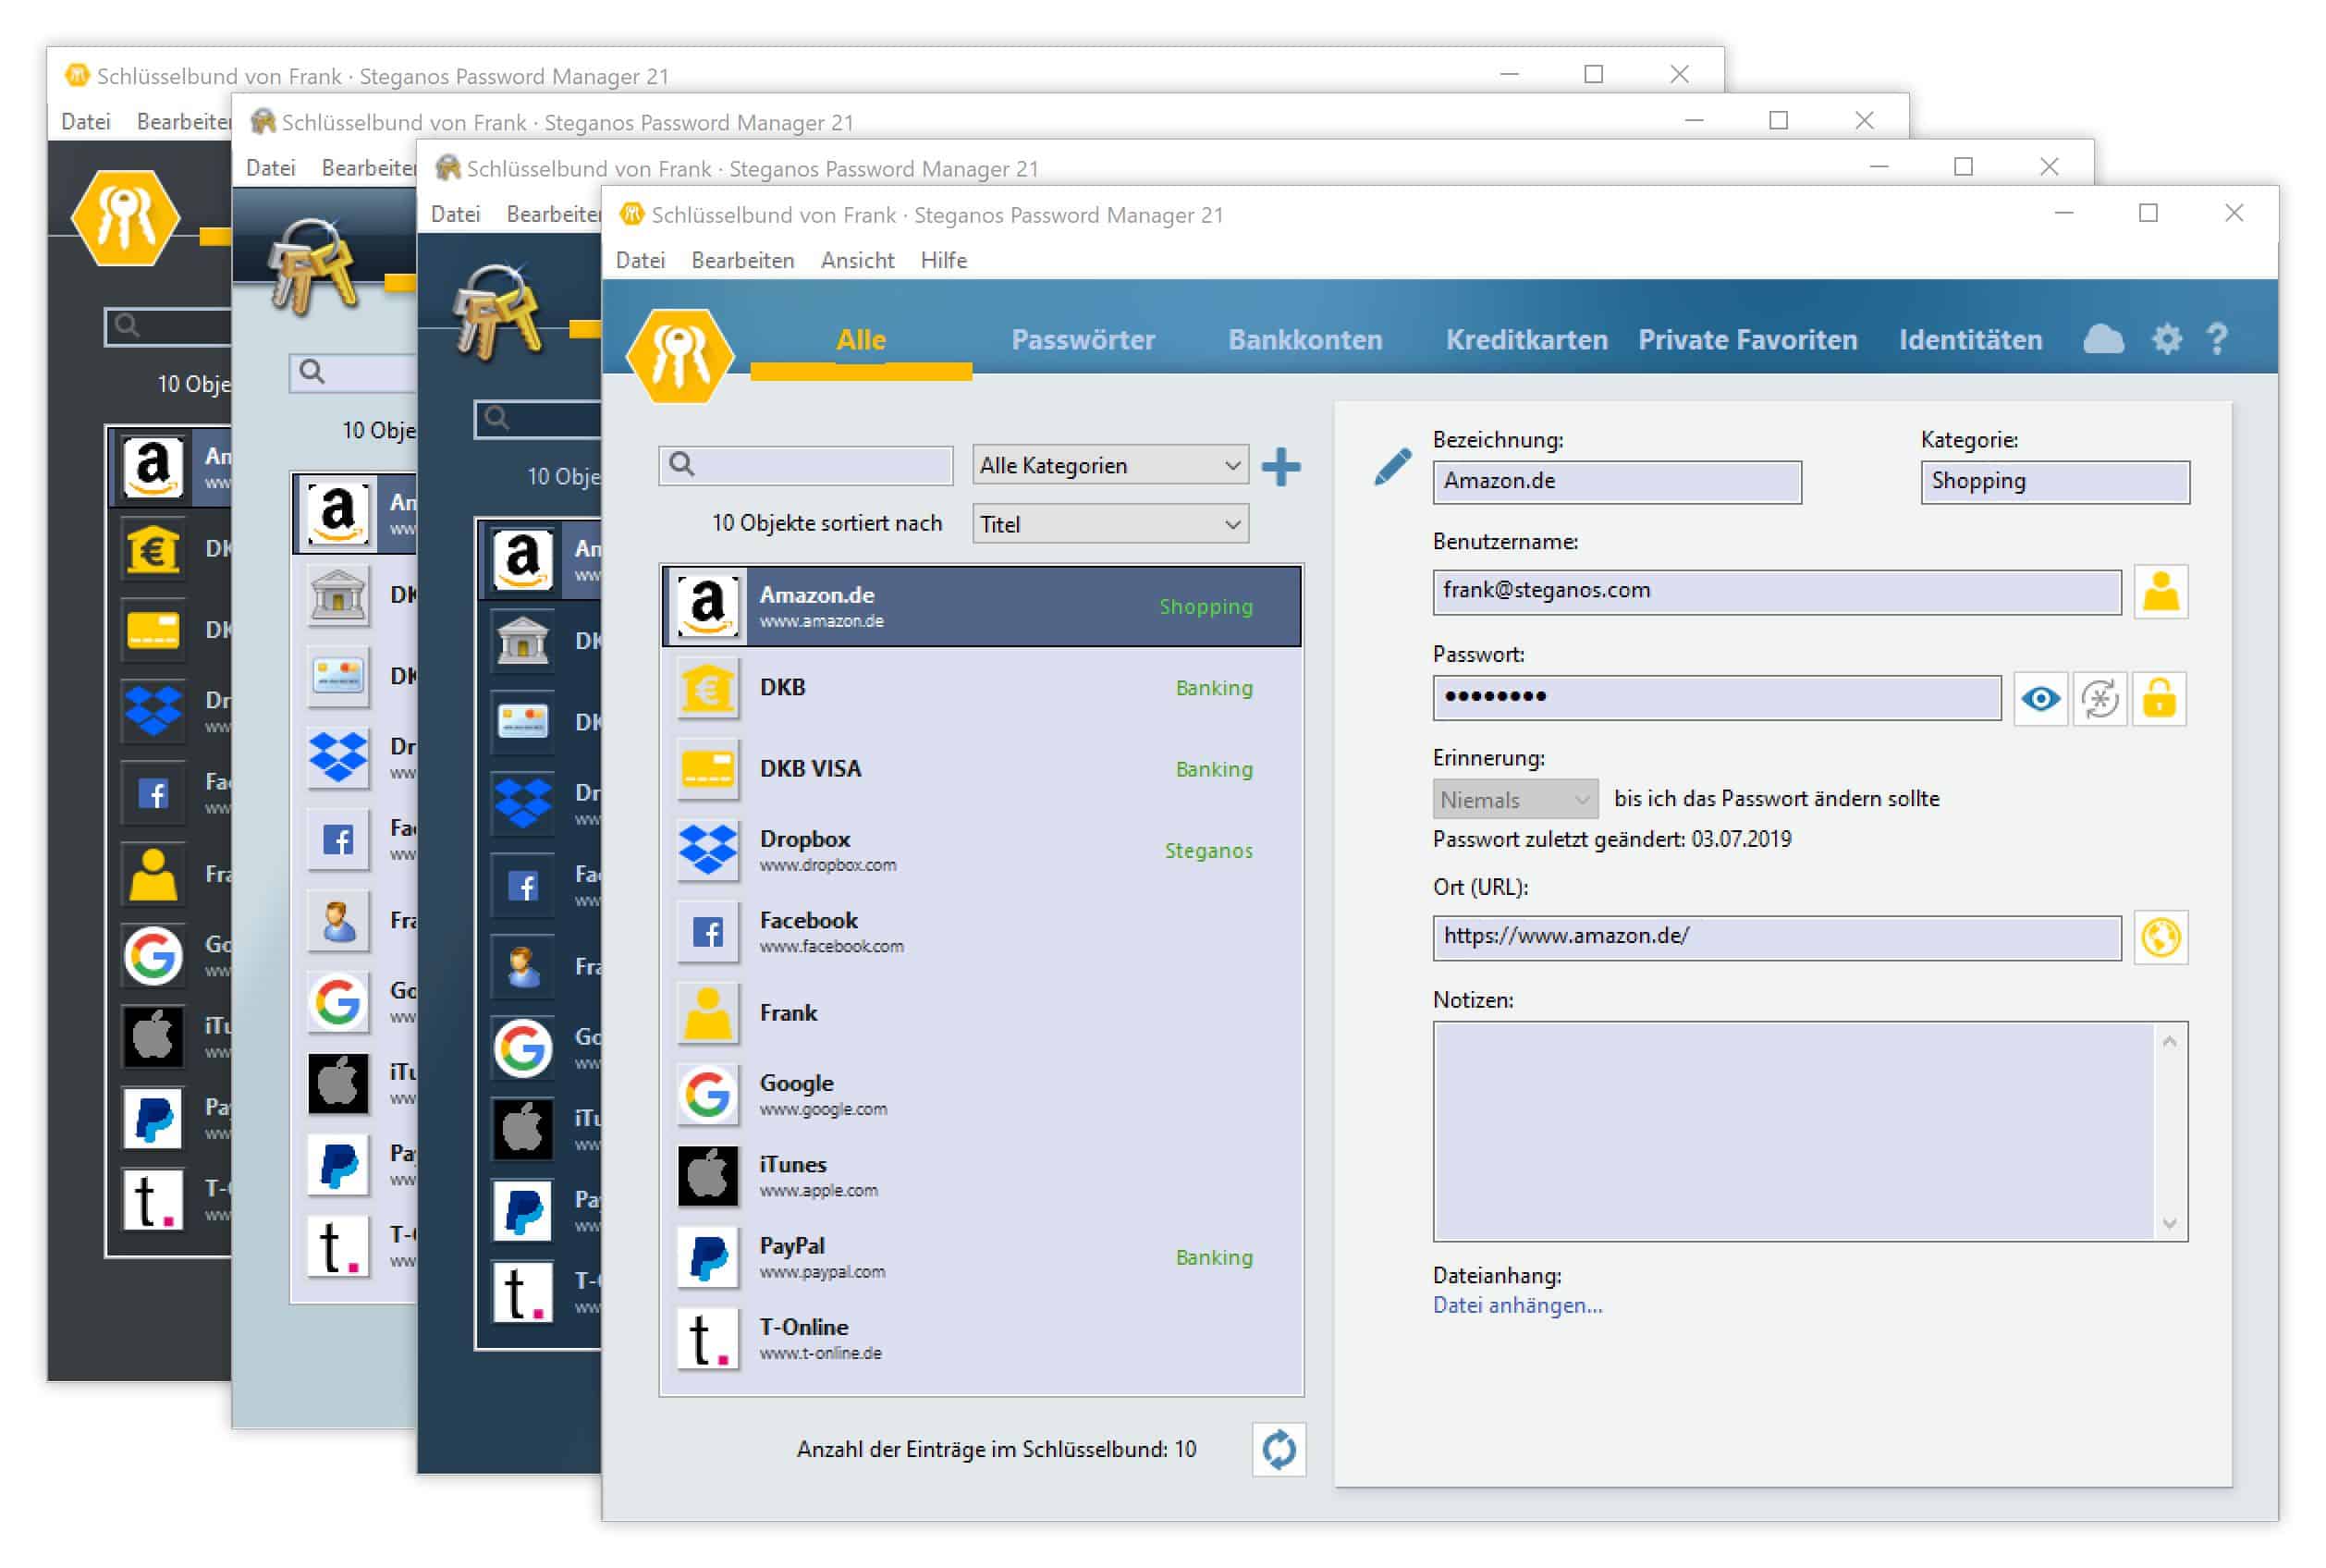Open the Titel sort dropdown
The width and height of the screenshot is (2326, 1568).
coord(1110,524)
